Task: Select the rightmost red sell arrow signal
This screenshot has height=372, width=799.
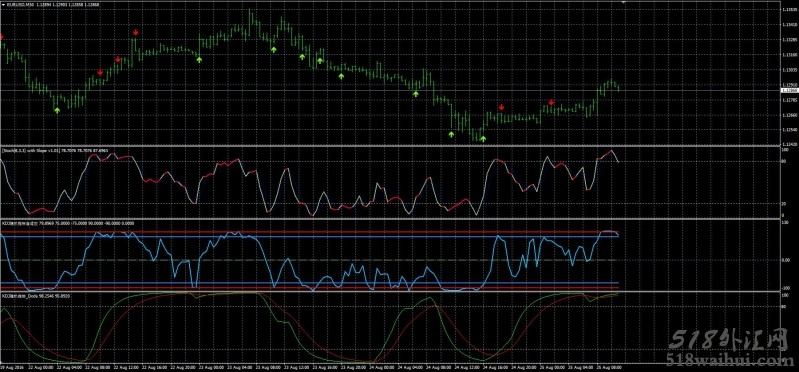Action: click(551, 102)
